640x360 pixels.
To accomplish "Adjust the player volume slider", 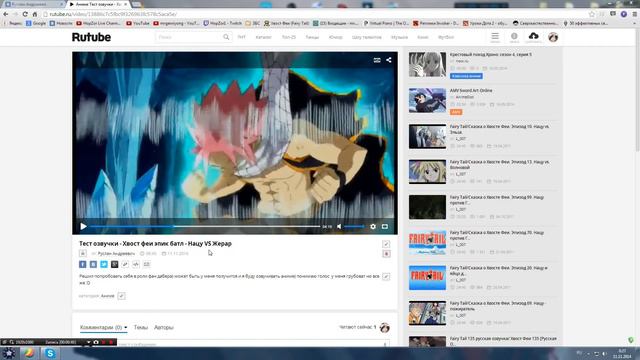I will (354, 226).
